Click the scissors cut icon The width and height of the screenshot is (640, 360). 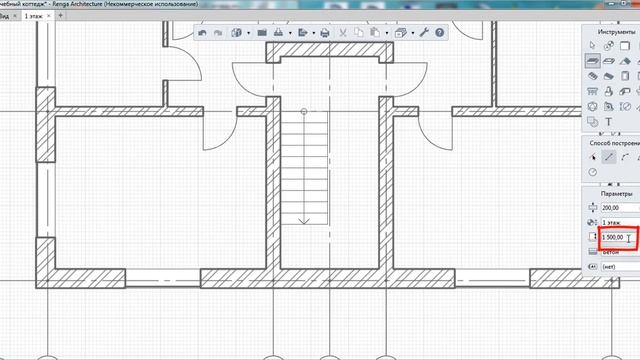(x=342, y=33)
